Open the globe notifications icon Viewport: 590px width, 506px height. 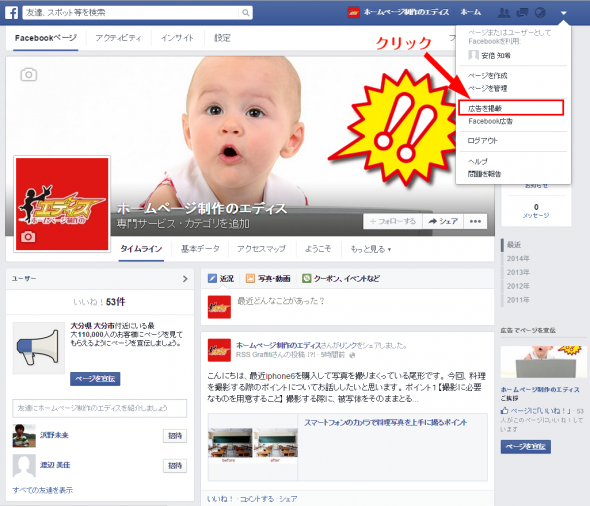pos(540,13)
